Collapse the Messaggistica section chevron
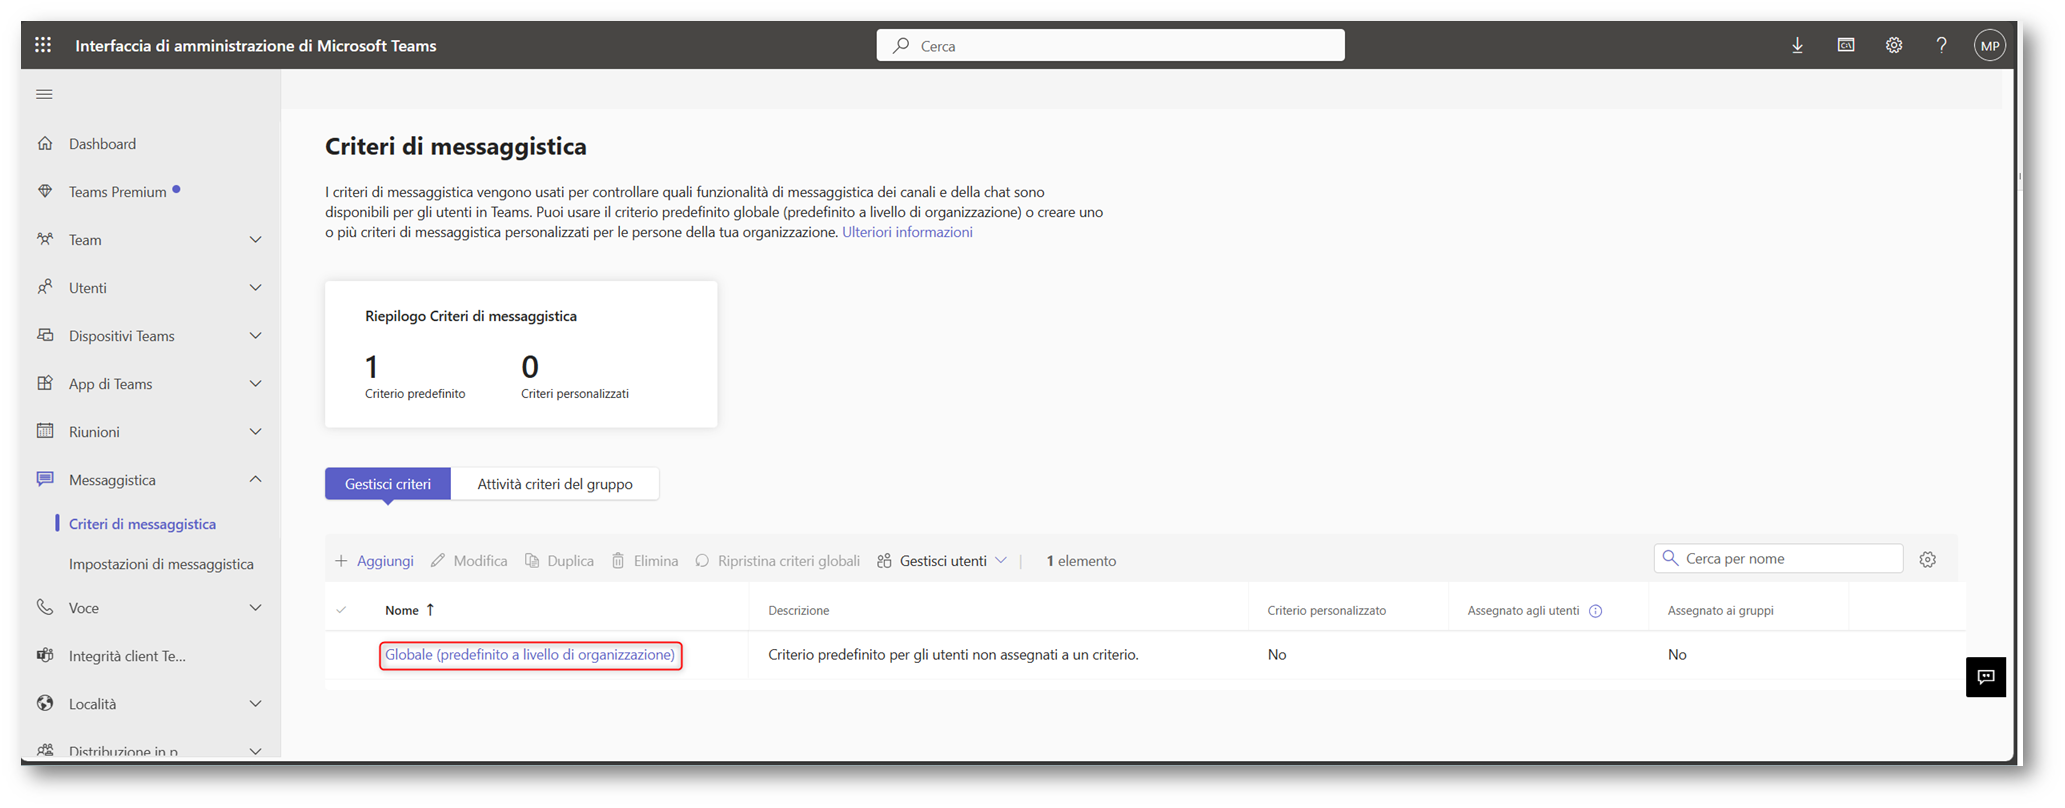Screen dimensions: 2065x808 (x=255, y=479)
